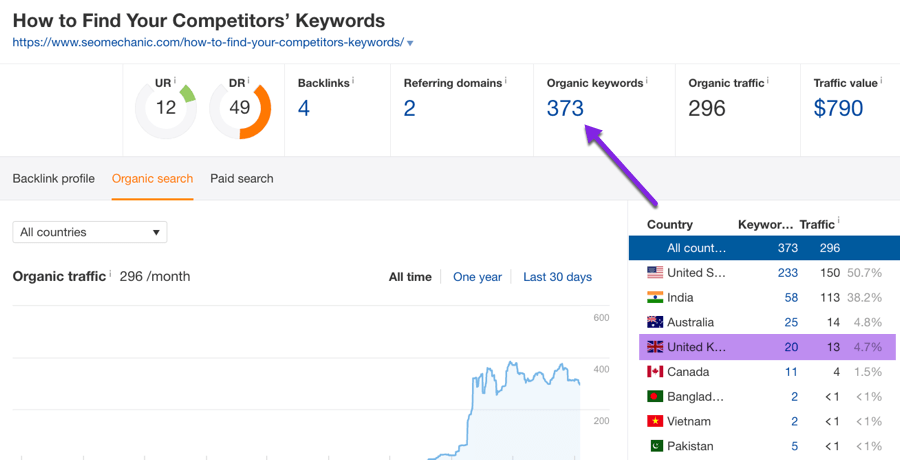900x460 pixels.
Task: Click the United States flag icon
Action: tap(655, 273)
